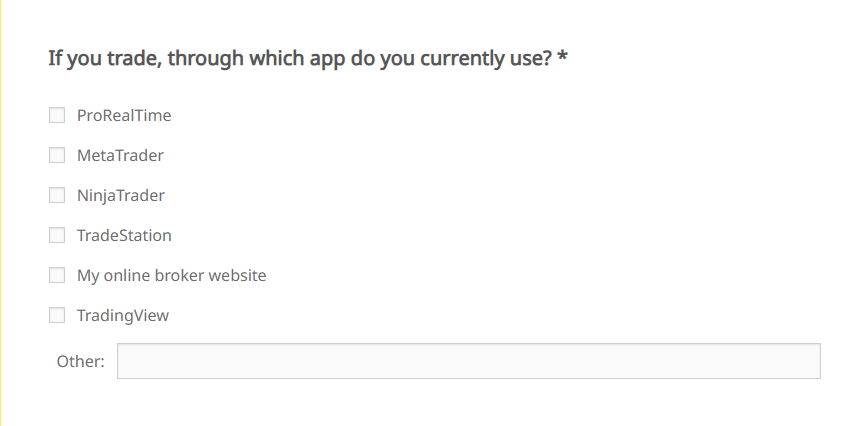
Task: Click the ProRealTime option label
Action: (124, 116)
